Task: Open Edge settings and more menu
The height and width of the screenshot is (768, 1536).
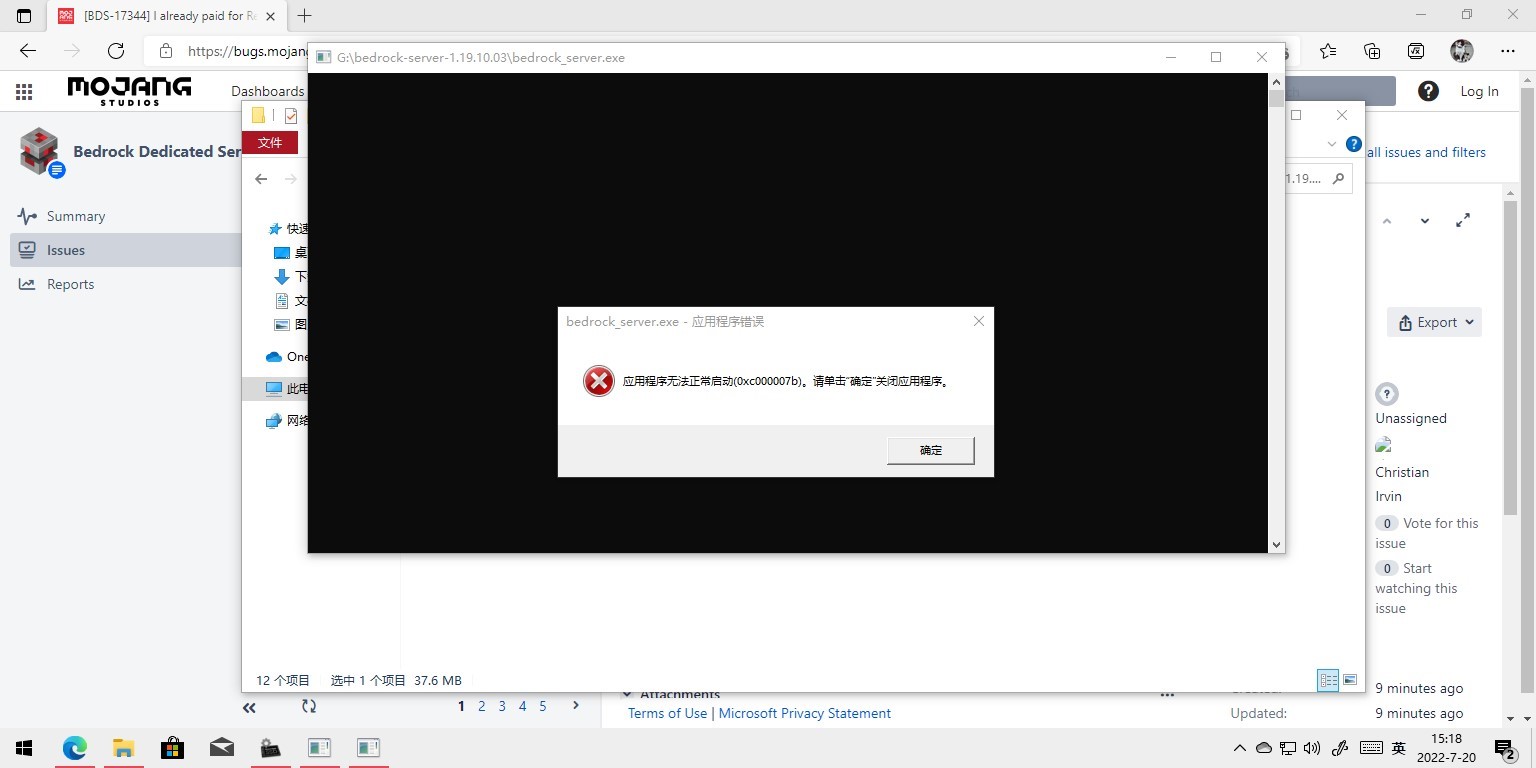Action: [1508, 51]
